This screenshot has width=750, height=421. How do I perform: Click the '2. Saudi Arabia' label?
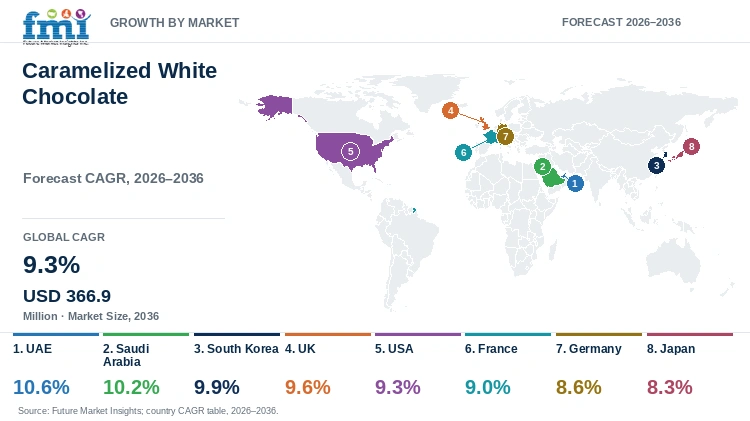126,355
